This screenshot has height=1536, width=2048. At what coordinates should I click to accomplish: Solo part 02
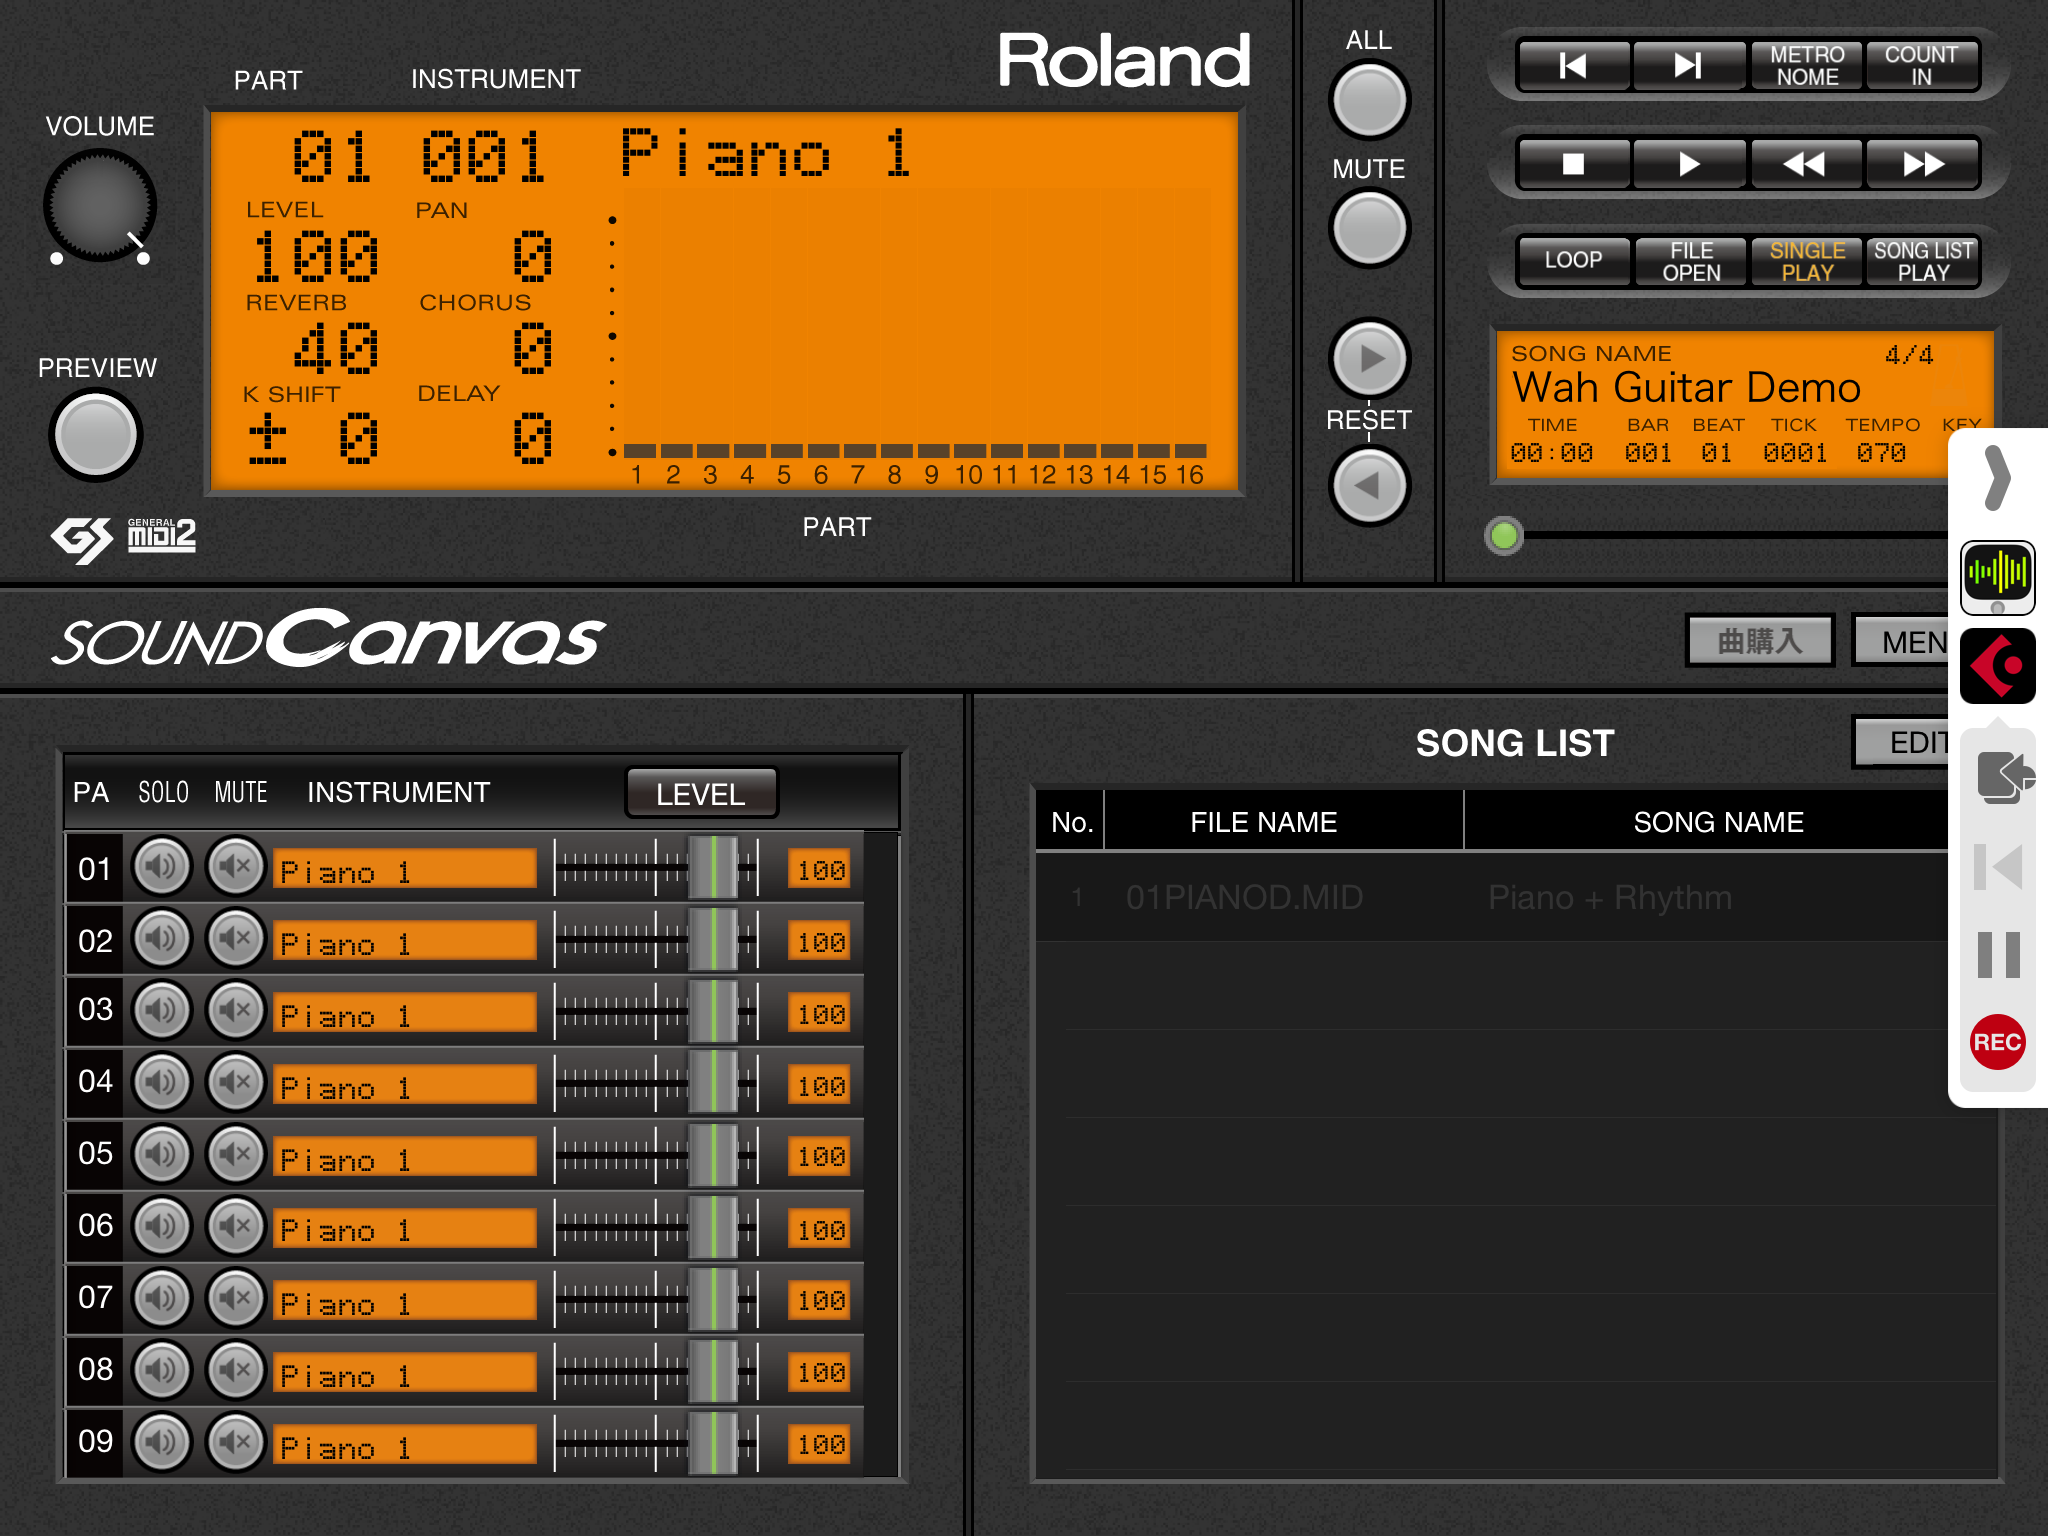coord(162,938)
